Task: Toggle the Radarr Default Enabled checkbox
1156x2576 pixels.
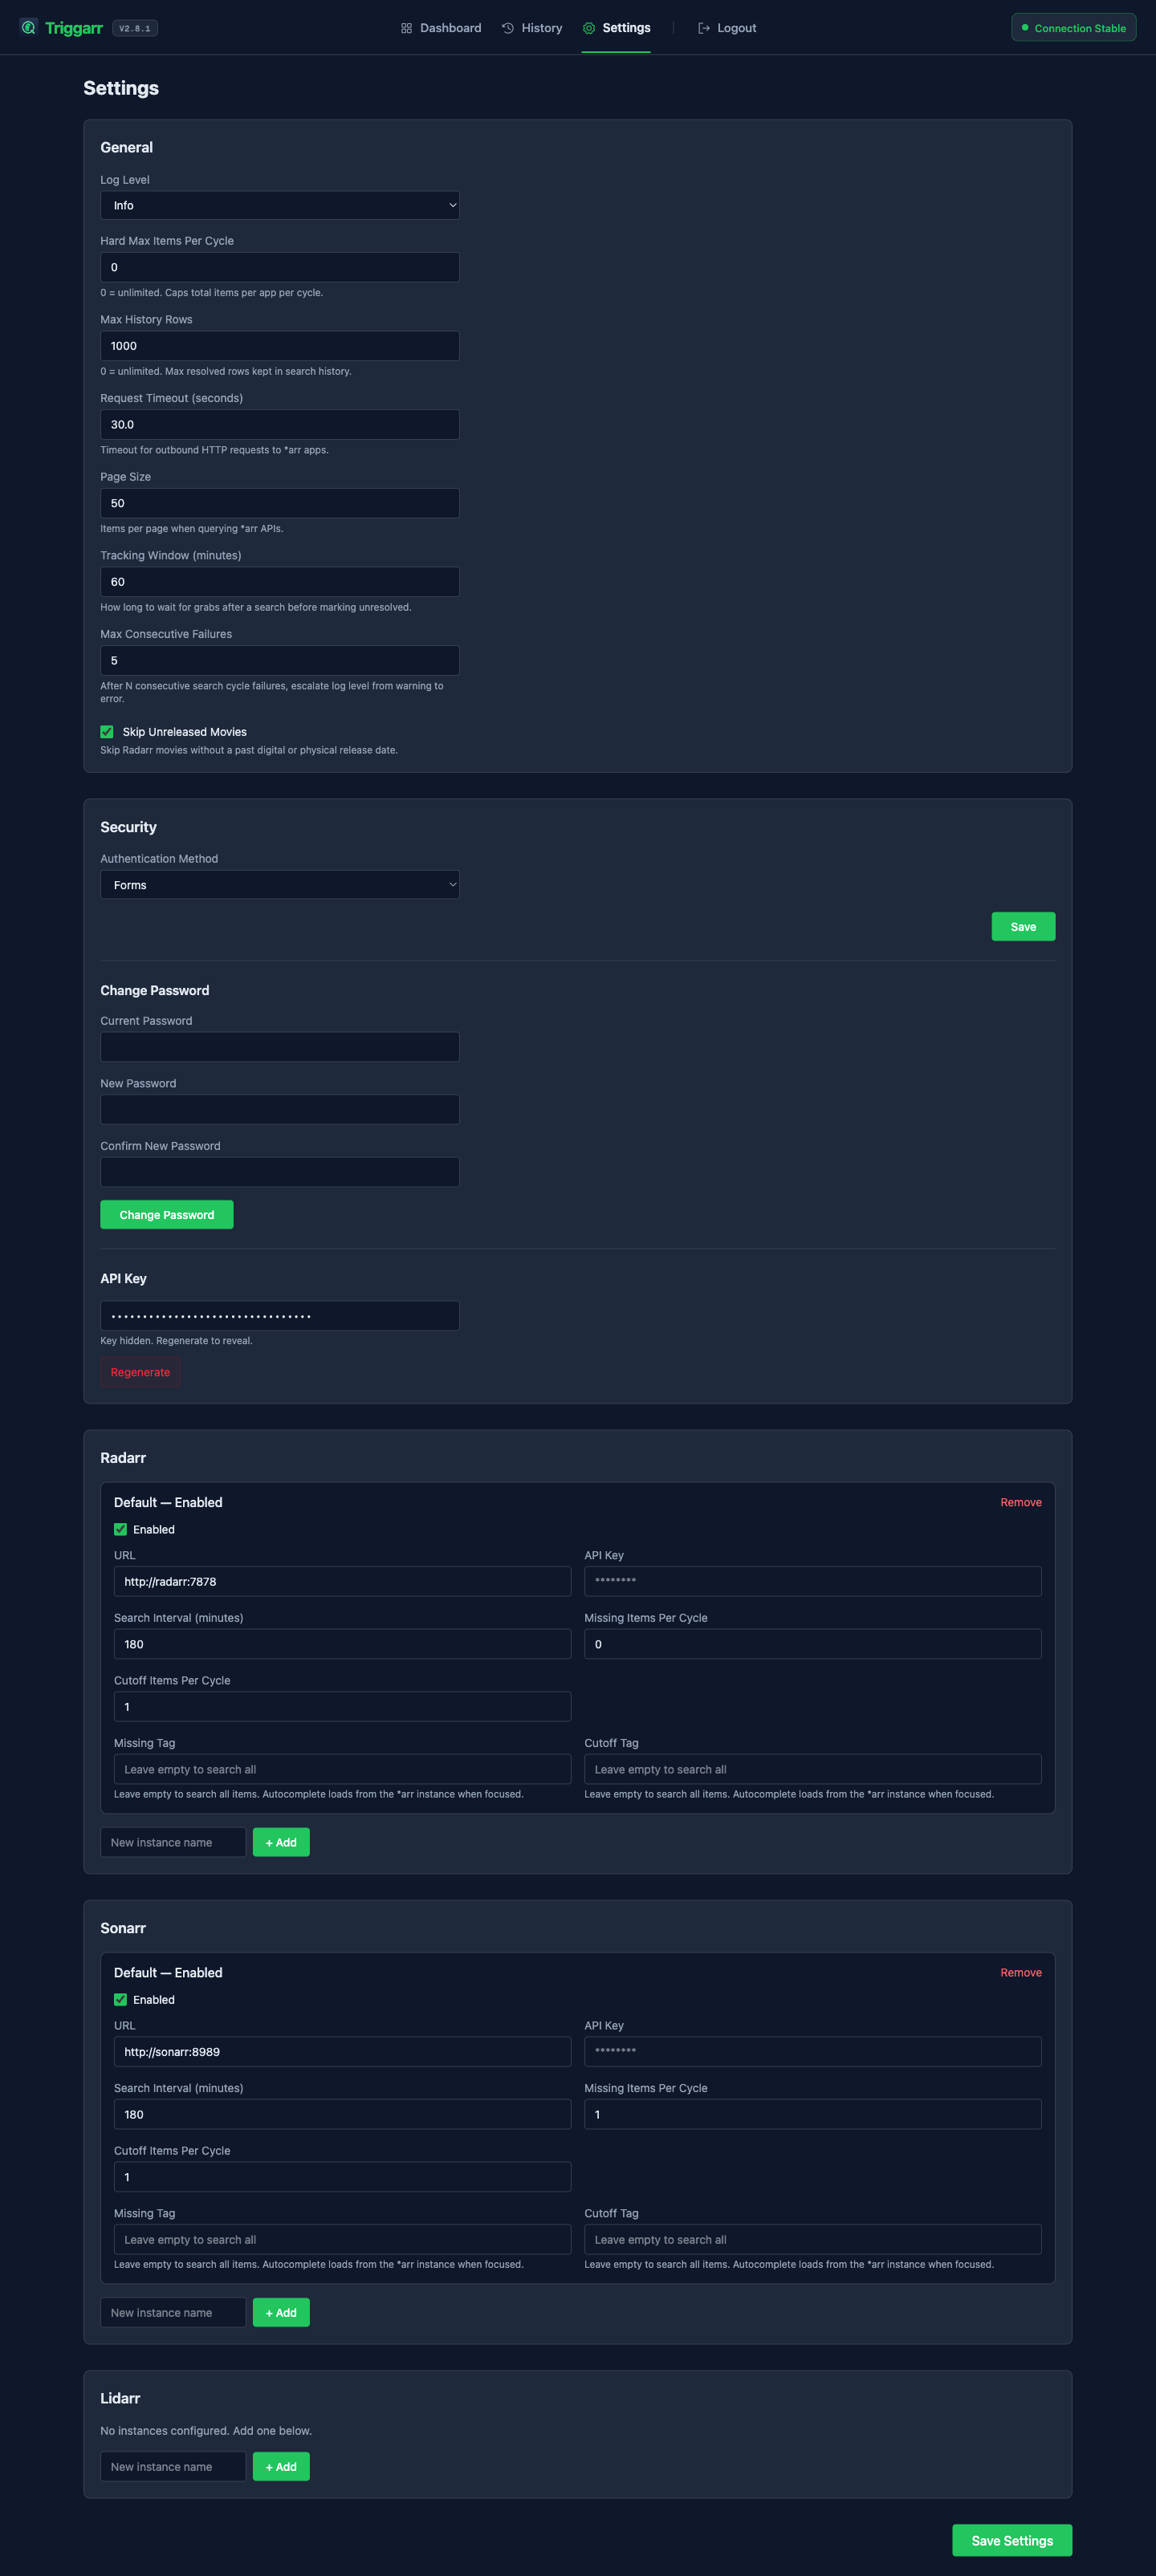Action: click(x=120, y=1529)
